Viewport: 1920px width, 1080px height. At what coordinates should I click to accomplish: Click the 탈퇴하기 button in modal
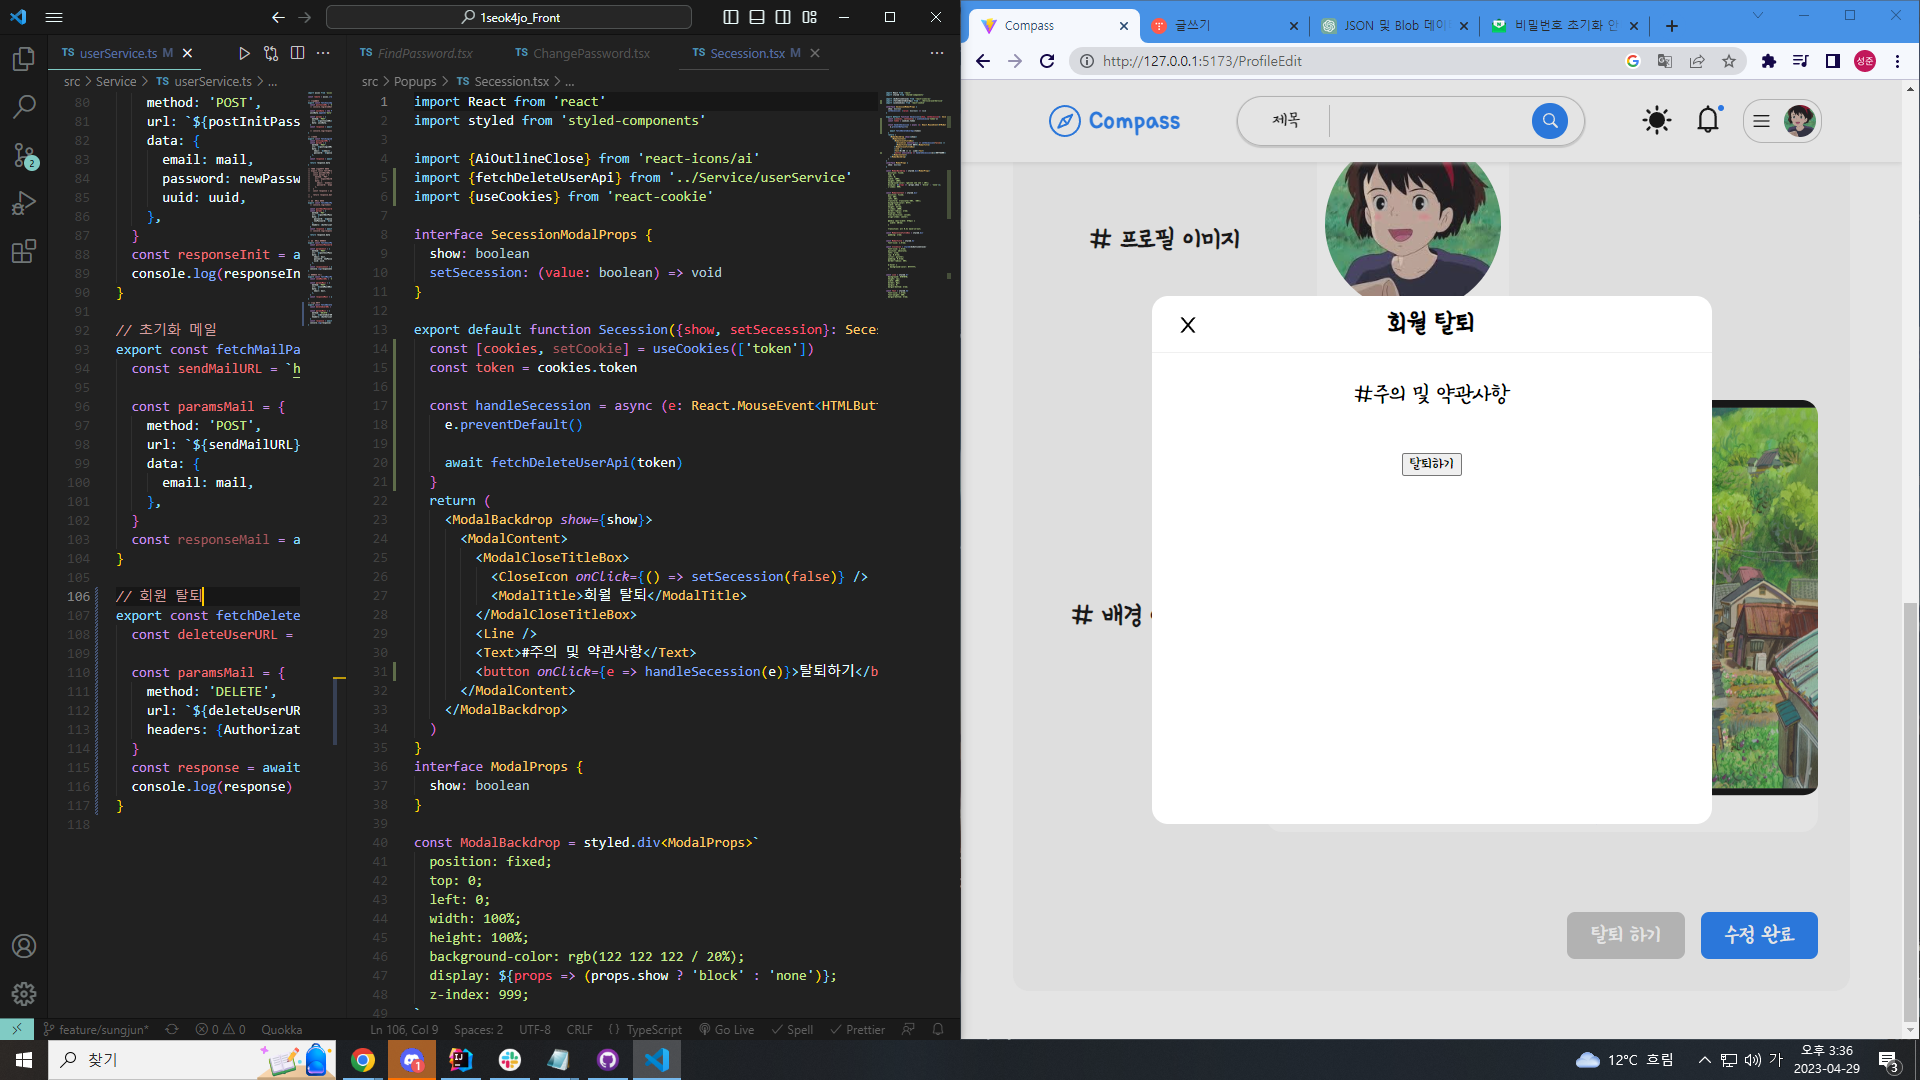pyautogui.click(x=1431, y=464)
